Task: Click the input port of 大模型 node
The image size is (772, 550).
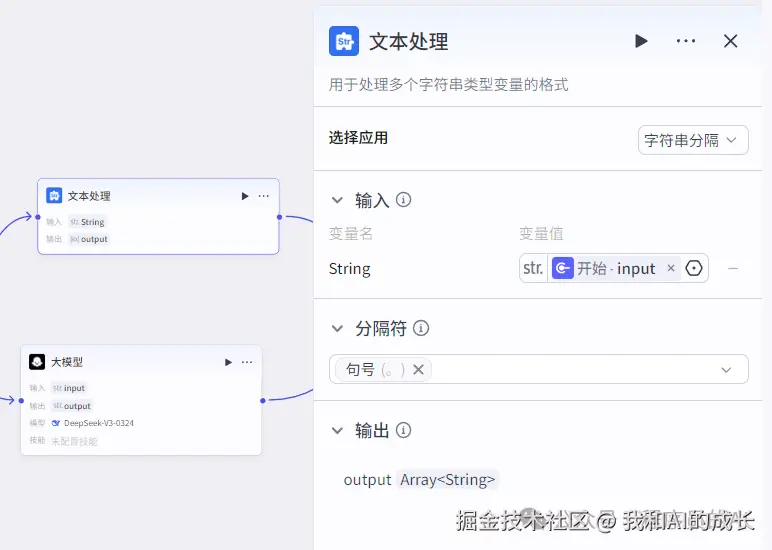Action: point(21,400)
